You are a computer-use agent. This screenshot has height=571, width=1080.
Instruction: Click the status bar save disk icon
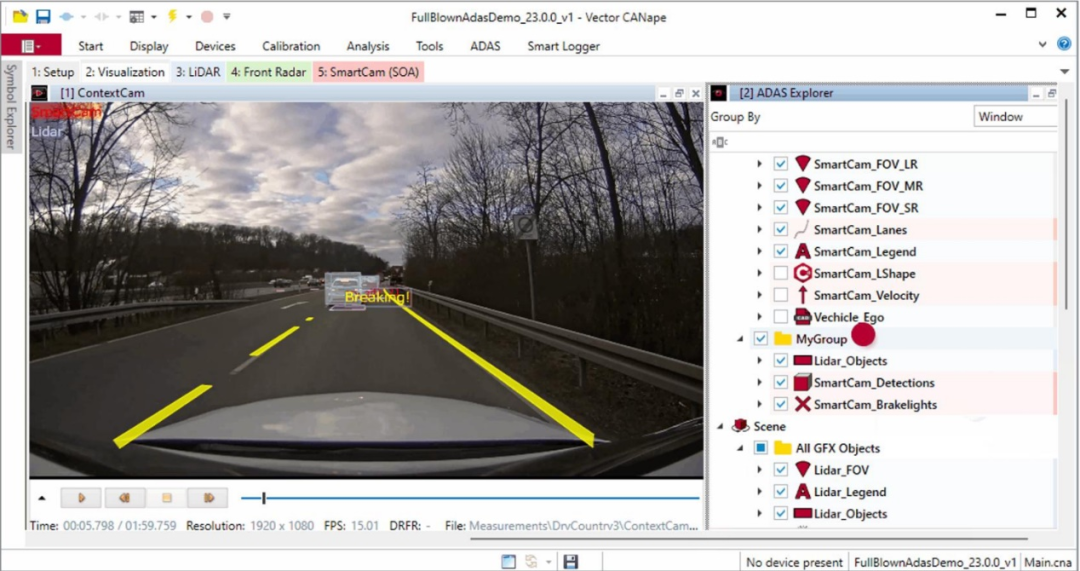tap(570, 562)
